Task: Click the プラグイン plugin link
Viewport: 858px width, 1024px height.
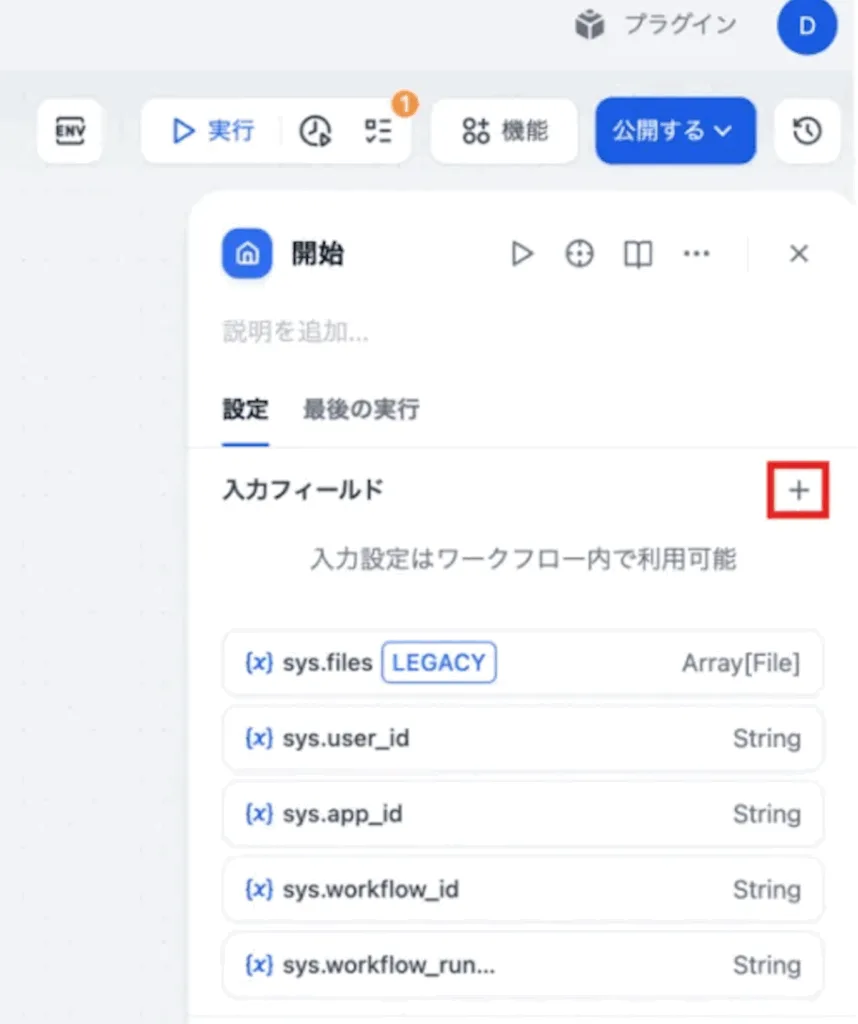Action: (657, 26)
